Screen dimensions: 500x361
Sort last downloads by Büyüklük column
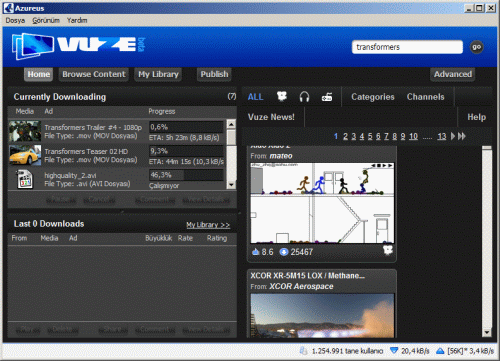tap(159, 238)
